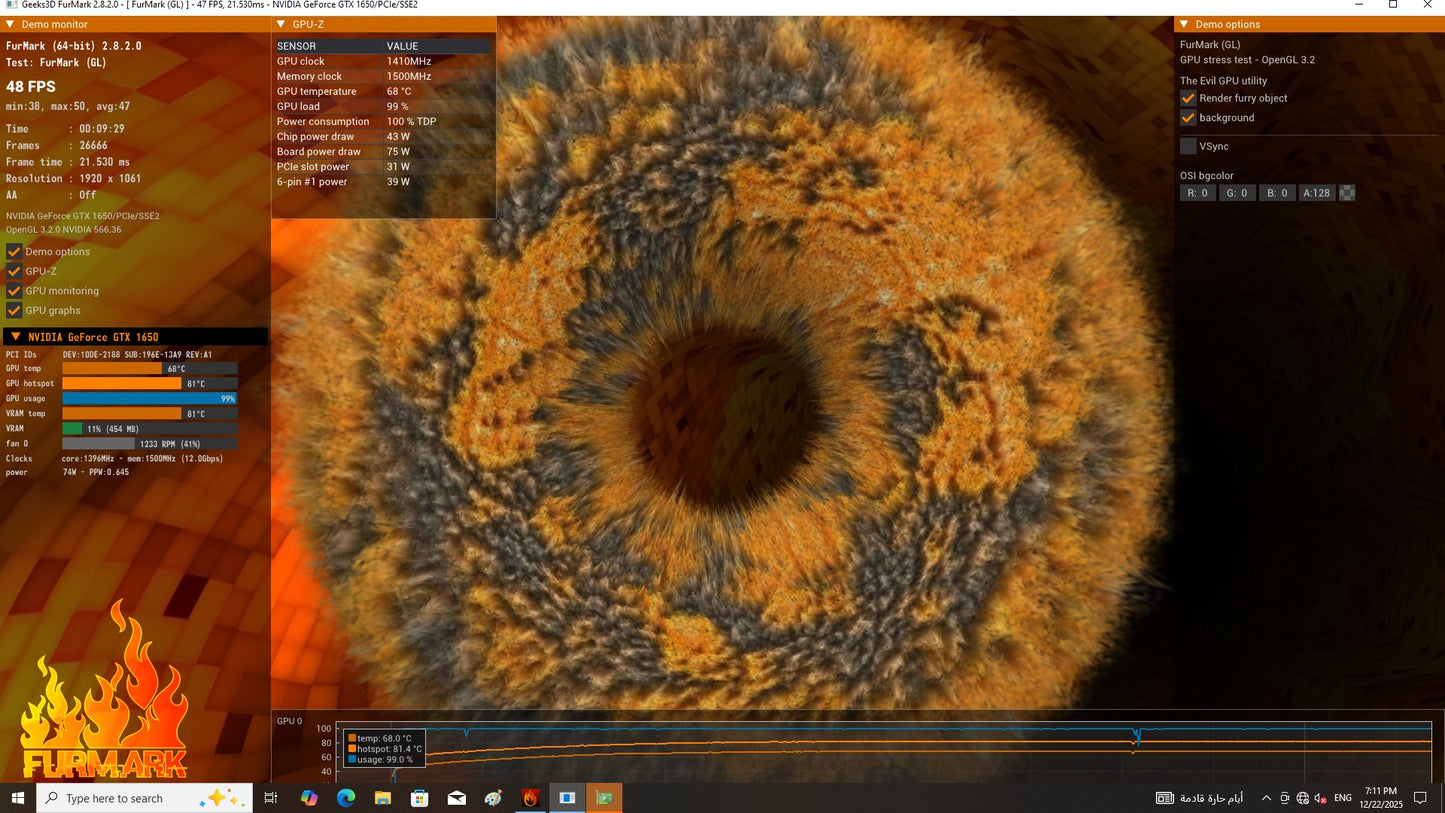Open Microsoft Store from the taskbar
This screenshot has height=813, width=1445.
(420, 798)
